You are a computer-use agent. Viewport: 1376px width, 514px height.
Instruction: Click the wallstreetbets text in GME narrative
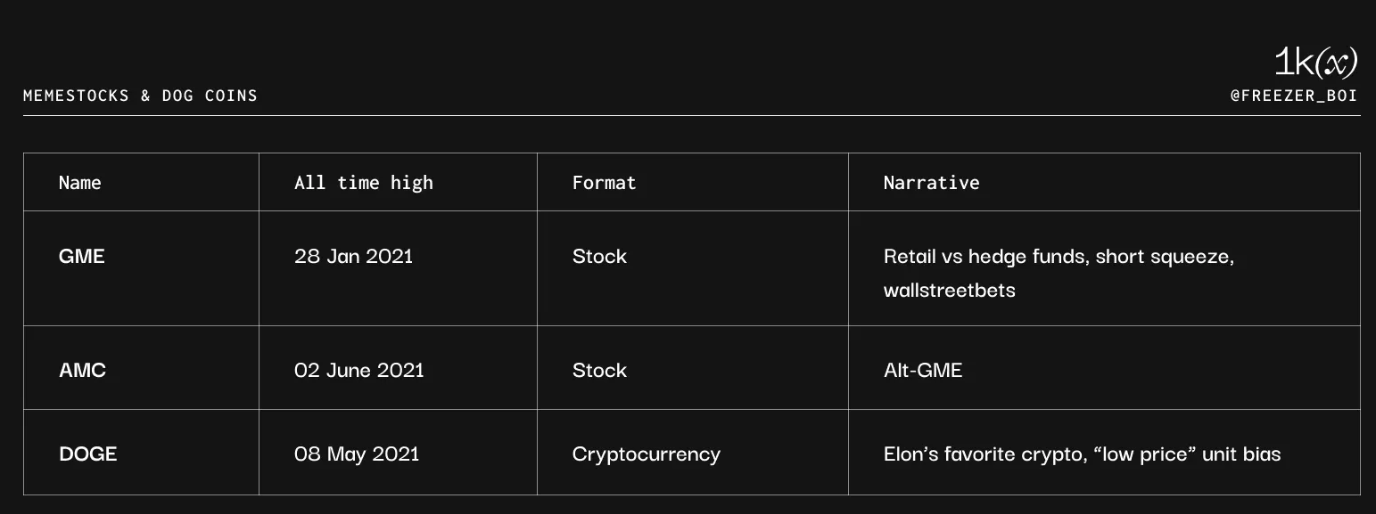click(x=949, y=291)
